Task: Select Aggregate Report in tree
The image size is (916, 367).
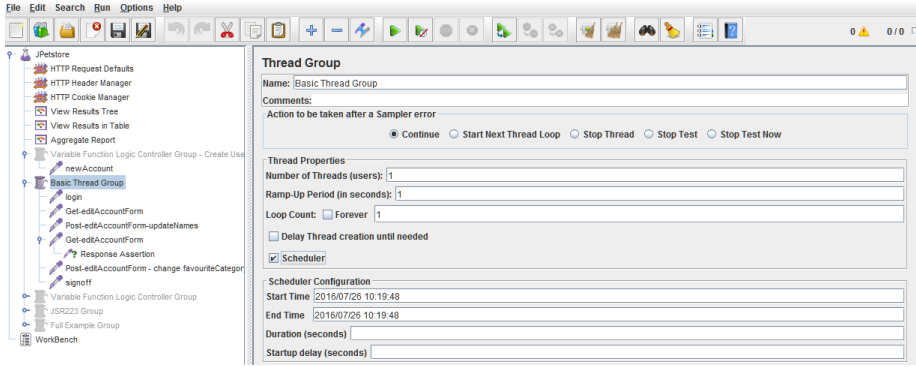Action: (x=82, y=140)
